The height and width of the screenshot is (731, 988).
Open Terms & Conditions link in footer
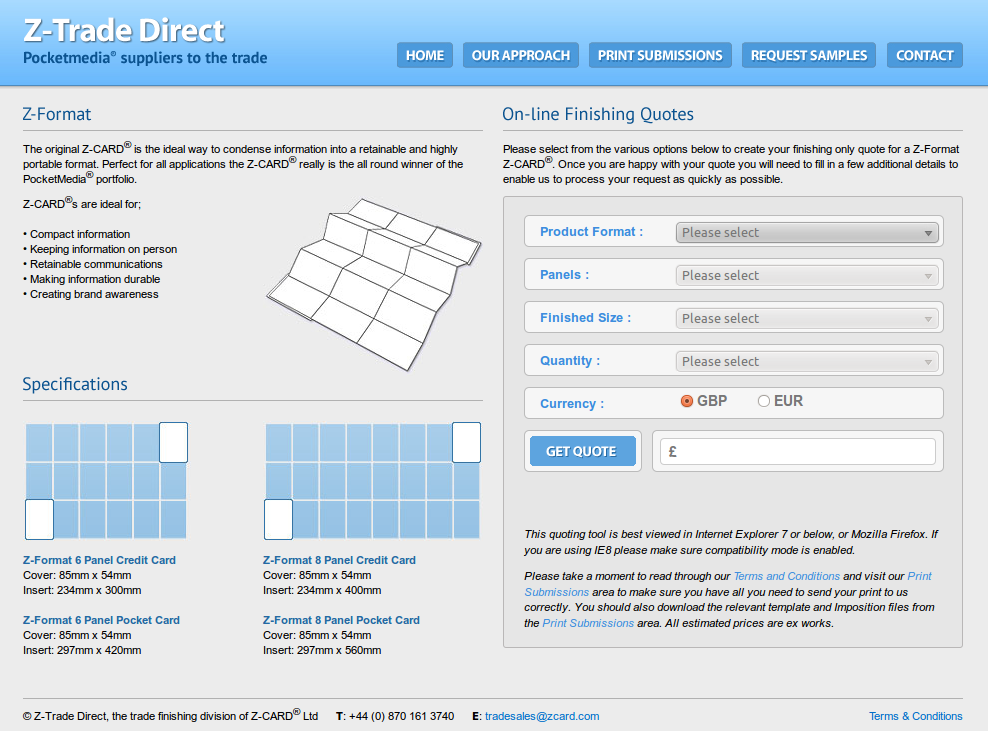(915, 716)
